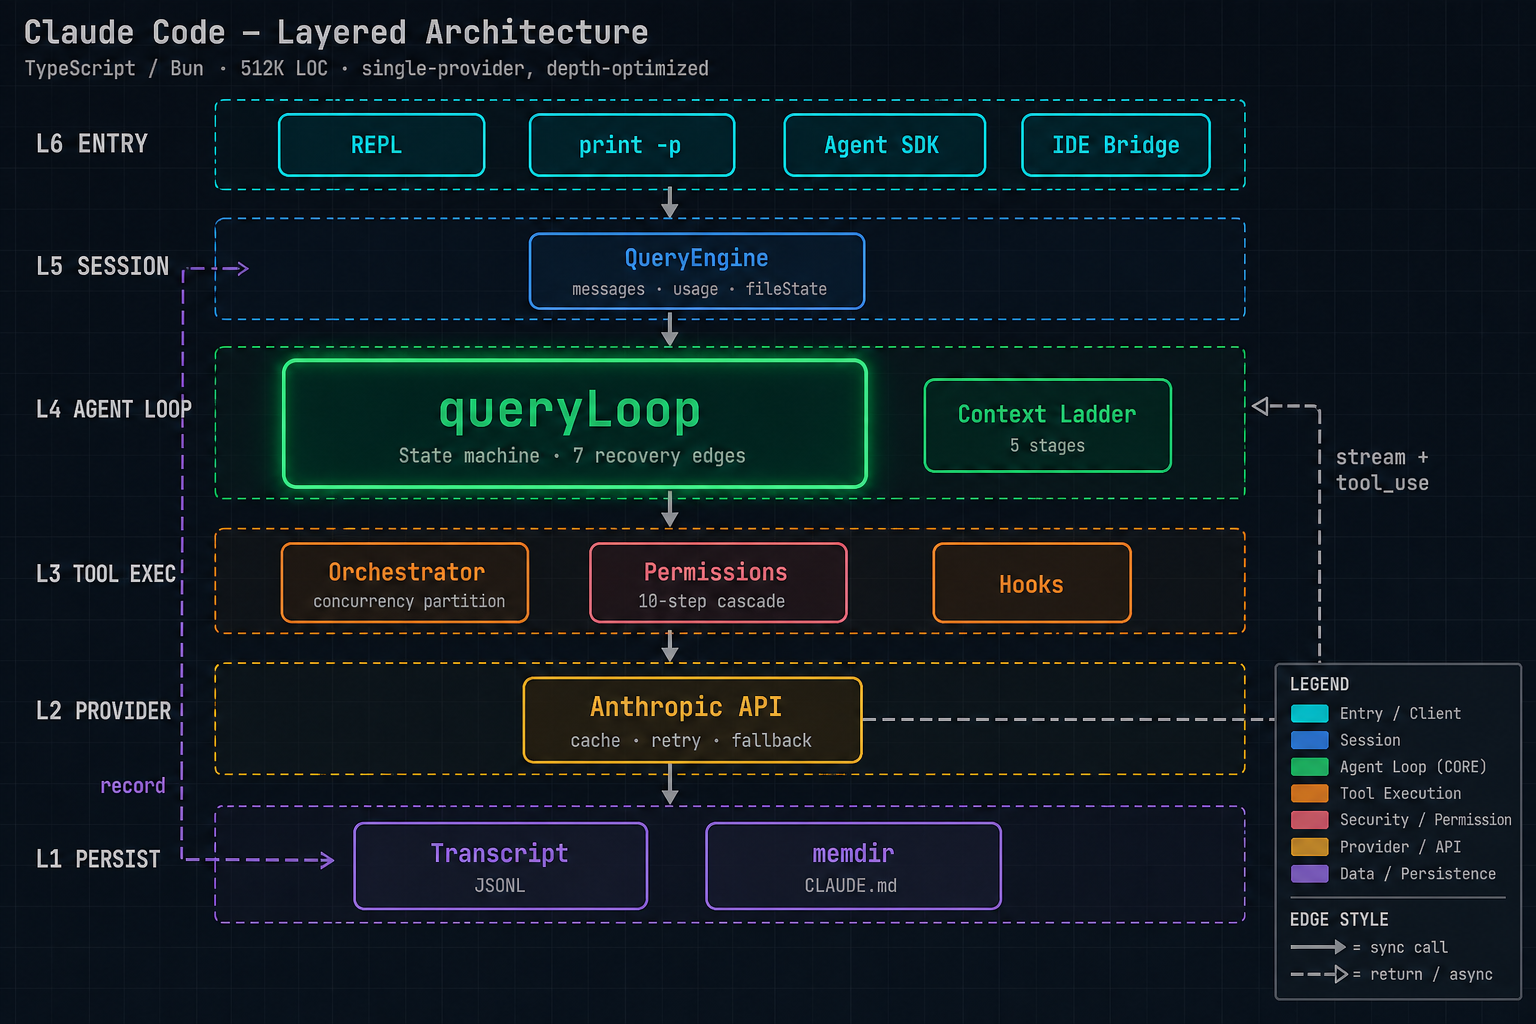Select the purple "record" edge label
This screenshot has width=1536, height=1024.
(133, 786)
